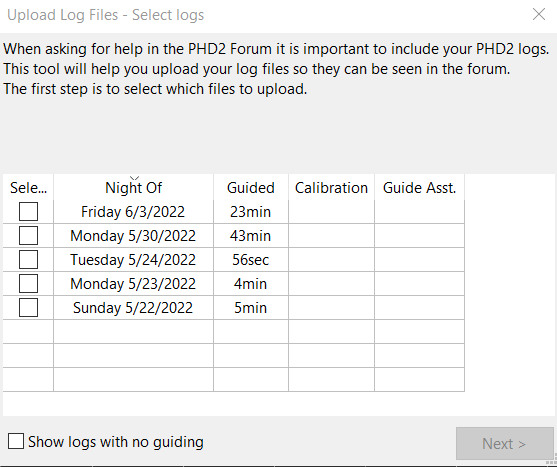Image resolution: width=557 pixels, height=467 pixels.
Task: Select the Friday 6/3/2022 date cell
Action: [x=134, y=212]
